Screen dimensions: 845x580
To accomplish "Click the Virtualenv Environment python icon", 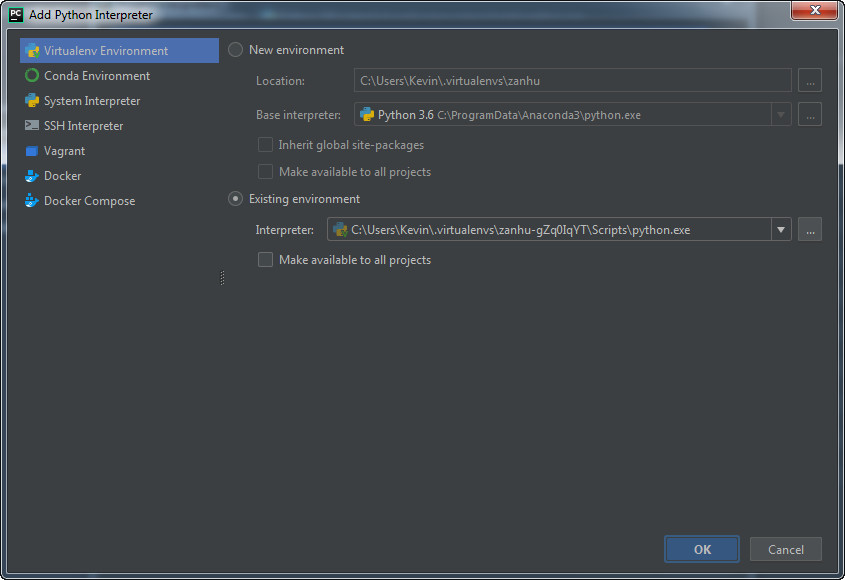I will [x=32, y=51].
